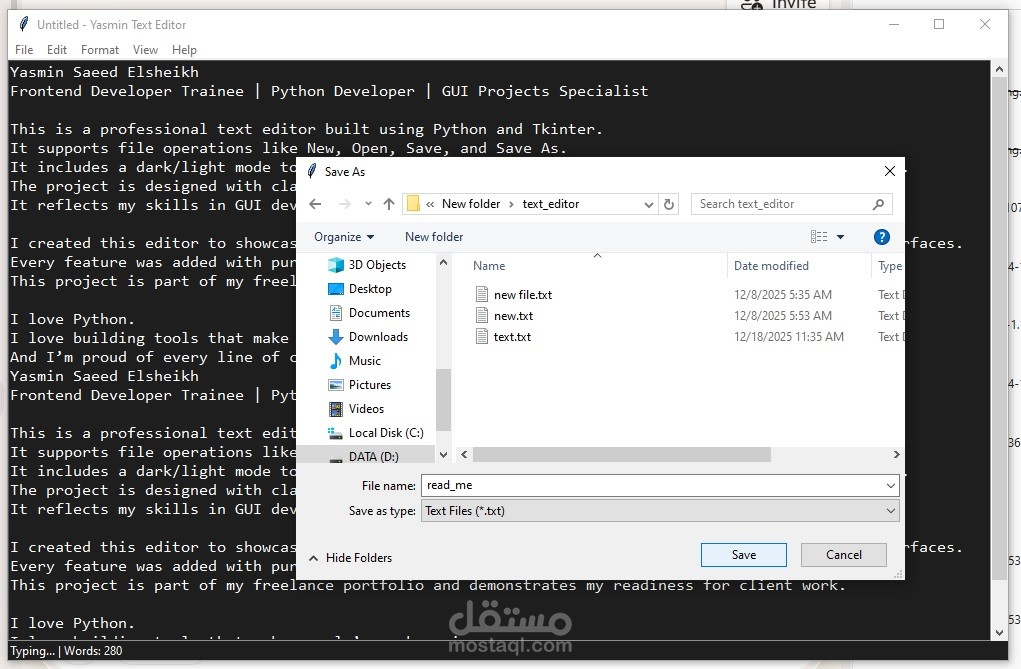This screenshot has height=669, width=1021.
Task: Click the refresh icon in address bar
Action: [x=669, y=203]
